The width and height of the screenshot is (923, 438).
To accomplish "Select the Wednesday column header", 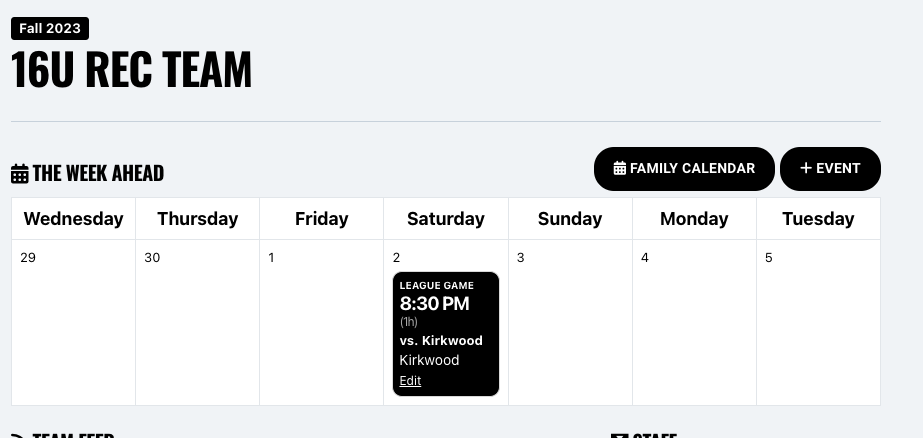I will point(73,219).
